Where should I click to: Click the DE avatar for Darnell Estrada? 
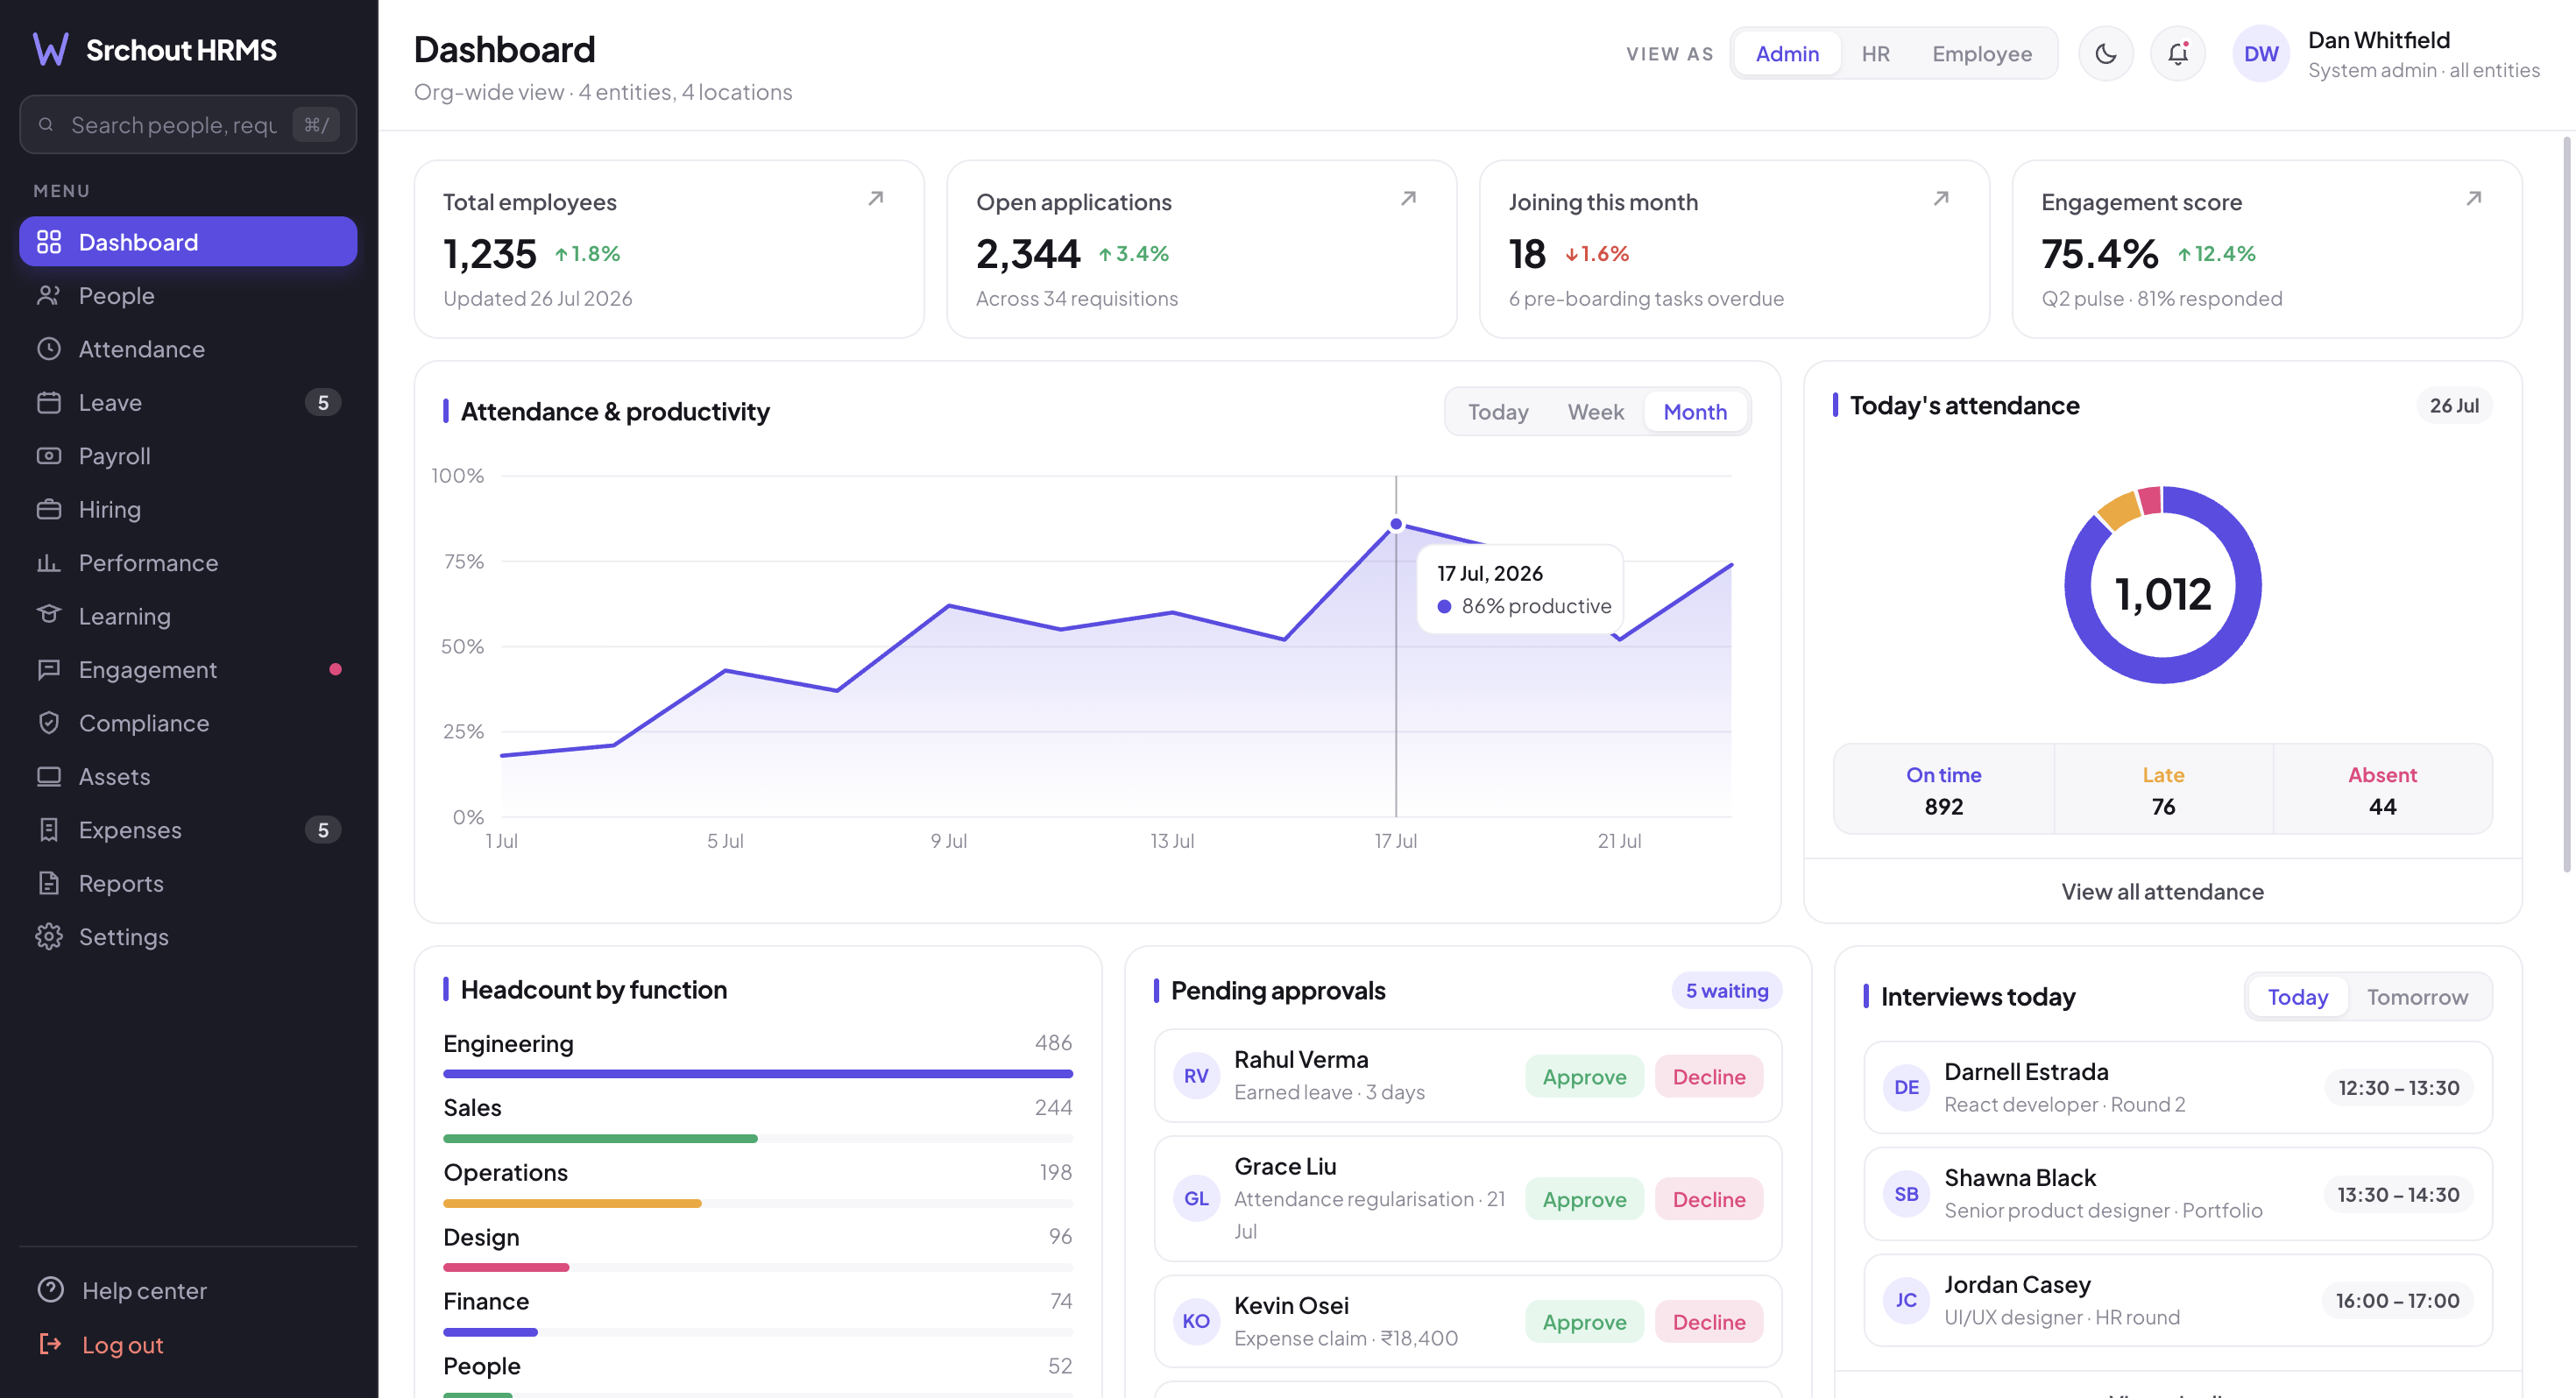pos(1907,1087)
